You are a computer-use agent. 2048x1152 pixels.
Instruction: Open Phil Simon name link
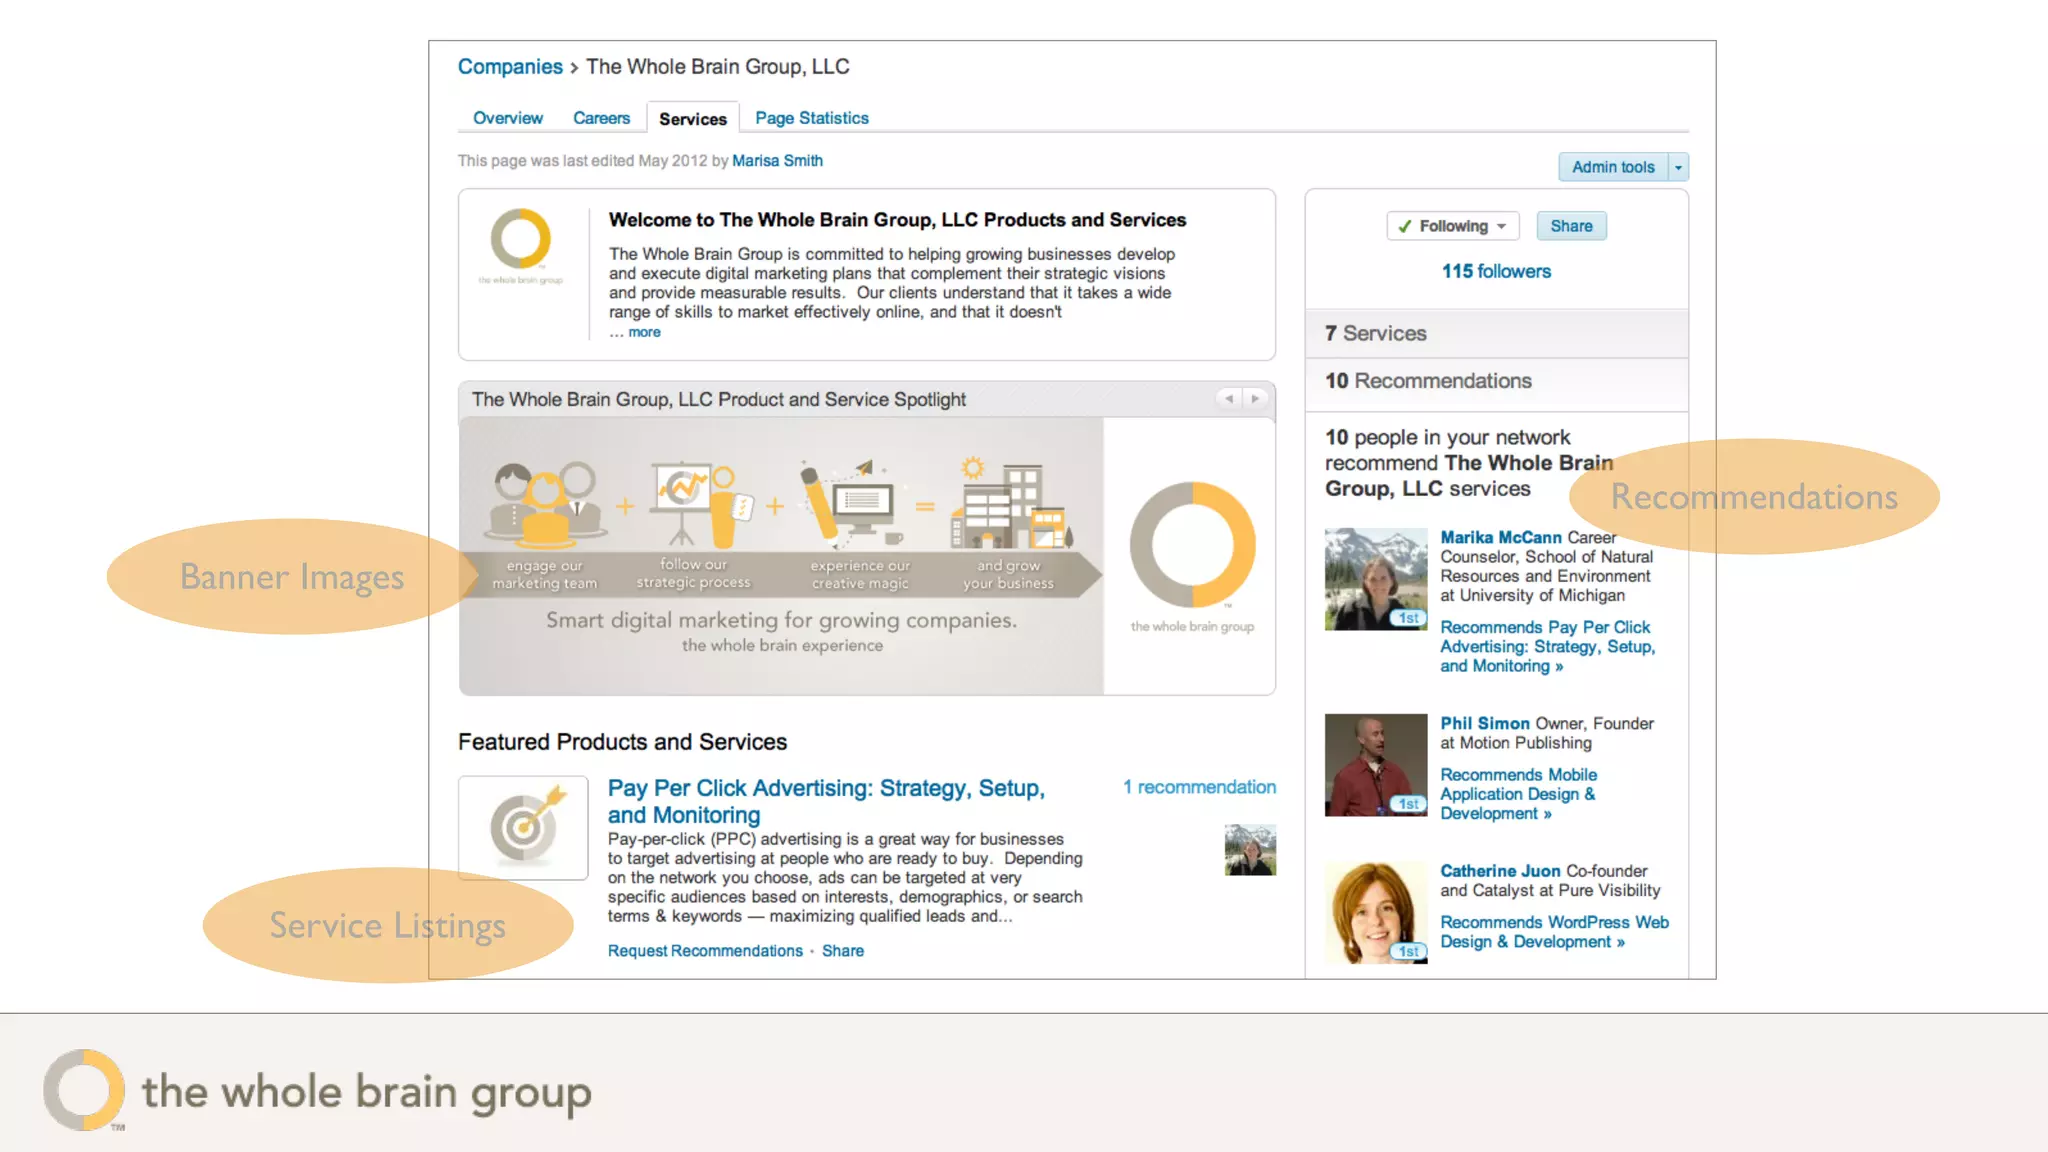coord(1484,723)
